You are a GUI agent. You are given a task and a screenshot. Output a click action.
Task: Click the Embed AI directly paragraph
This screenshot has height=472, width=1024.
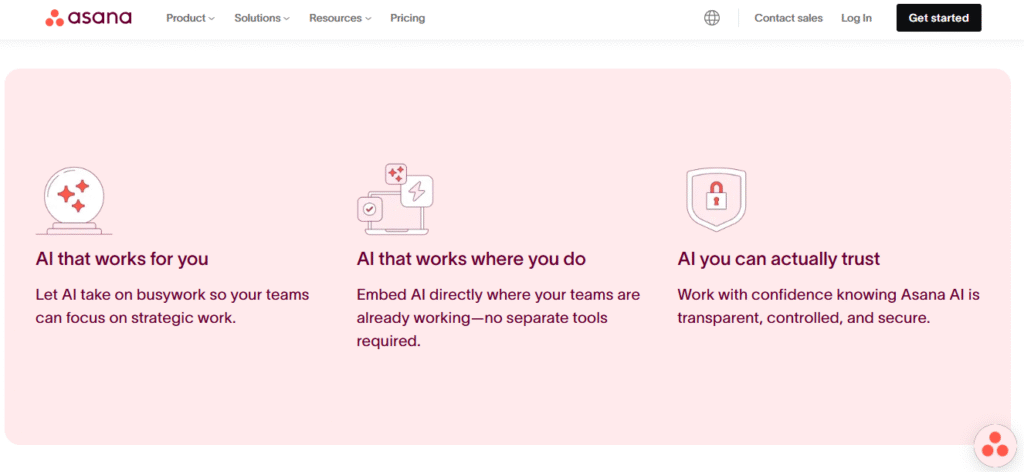click(x=498, y=318)
